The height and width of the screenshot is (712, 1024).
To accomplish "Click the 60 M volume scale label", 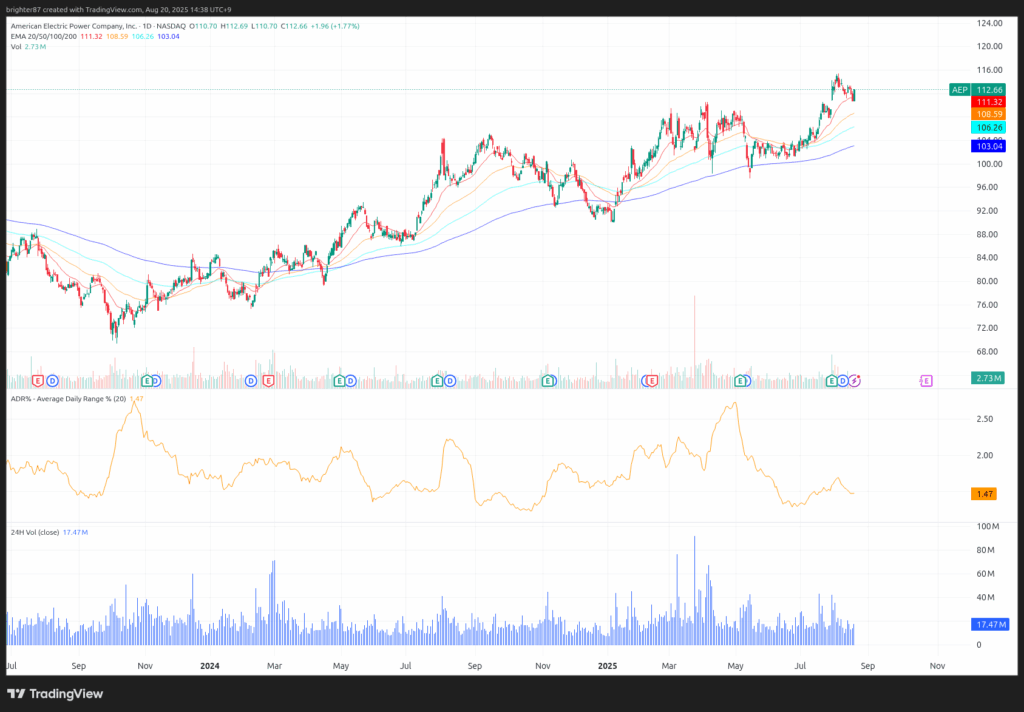I will click(x=985, y=574).
